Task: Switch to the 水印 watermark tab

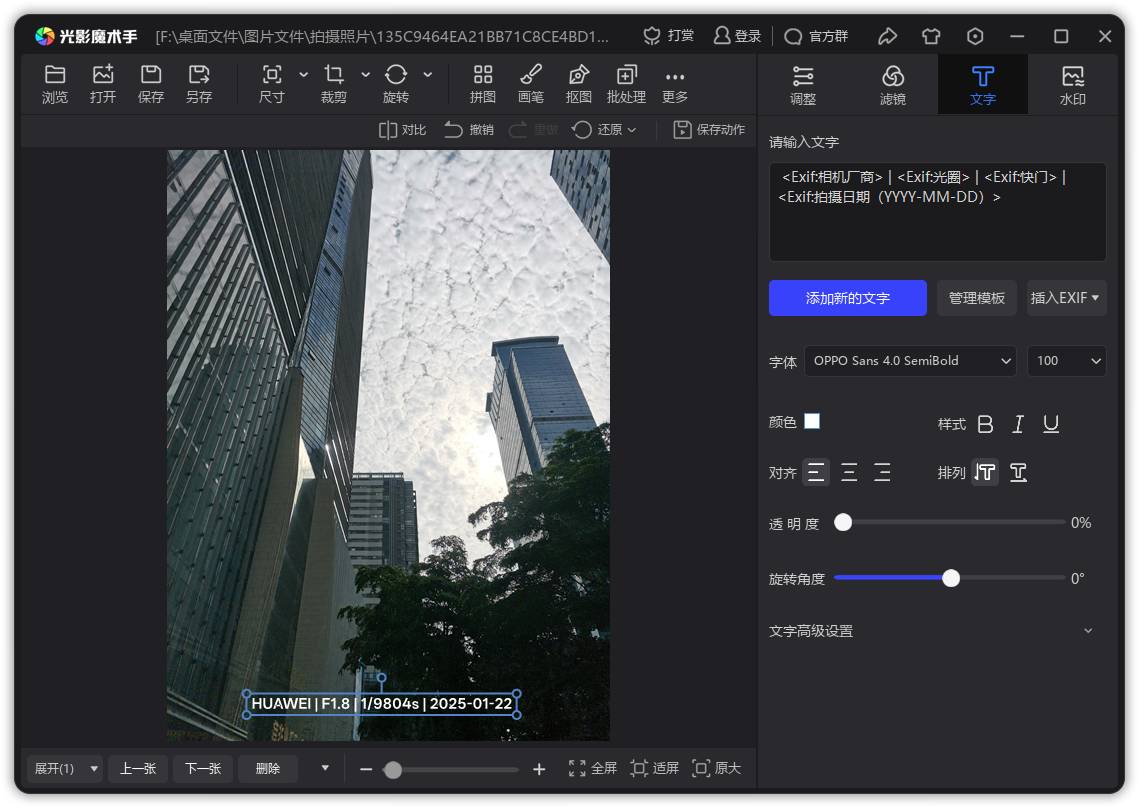Action: pos(1072,85)
